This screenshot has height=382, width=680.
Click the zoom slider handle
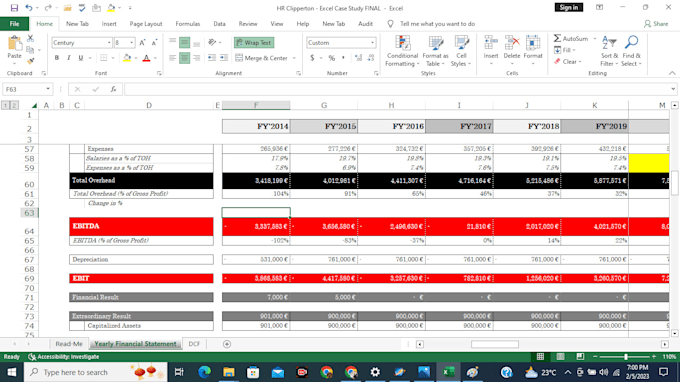[x=625, y=356]
